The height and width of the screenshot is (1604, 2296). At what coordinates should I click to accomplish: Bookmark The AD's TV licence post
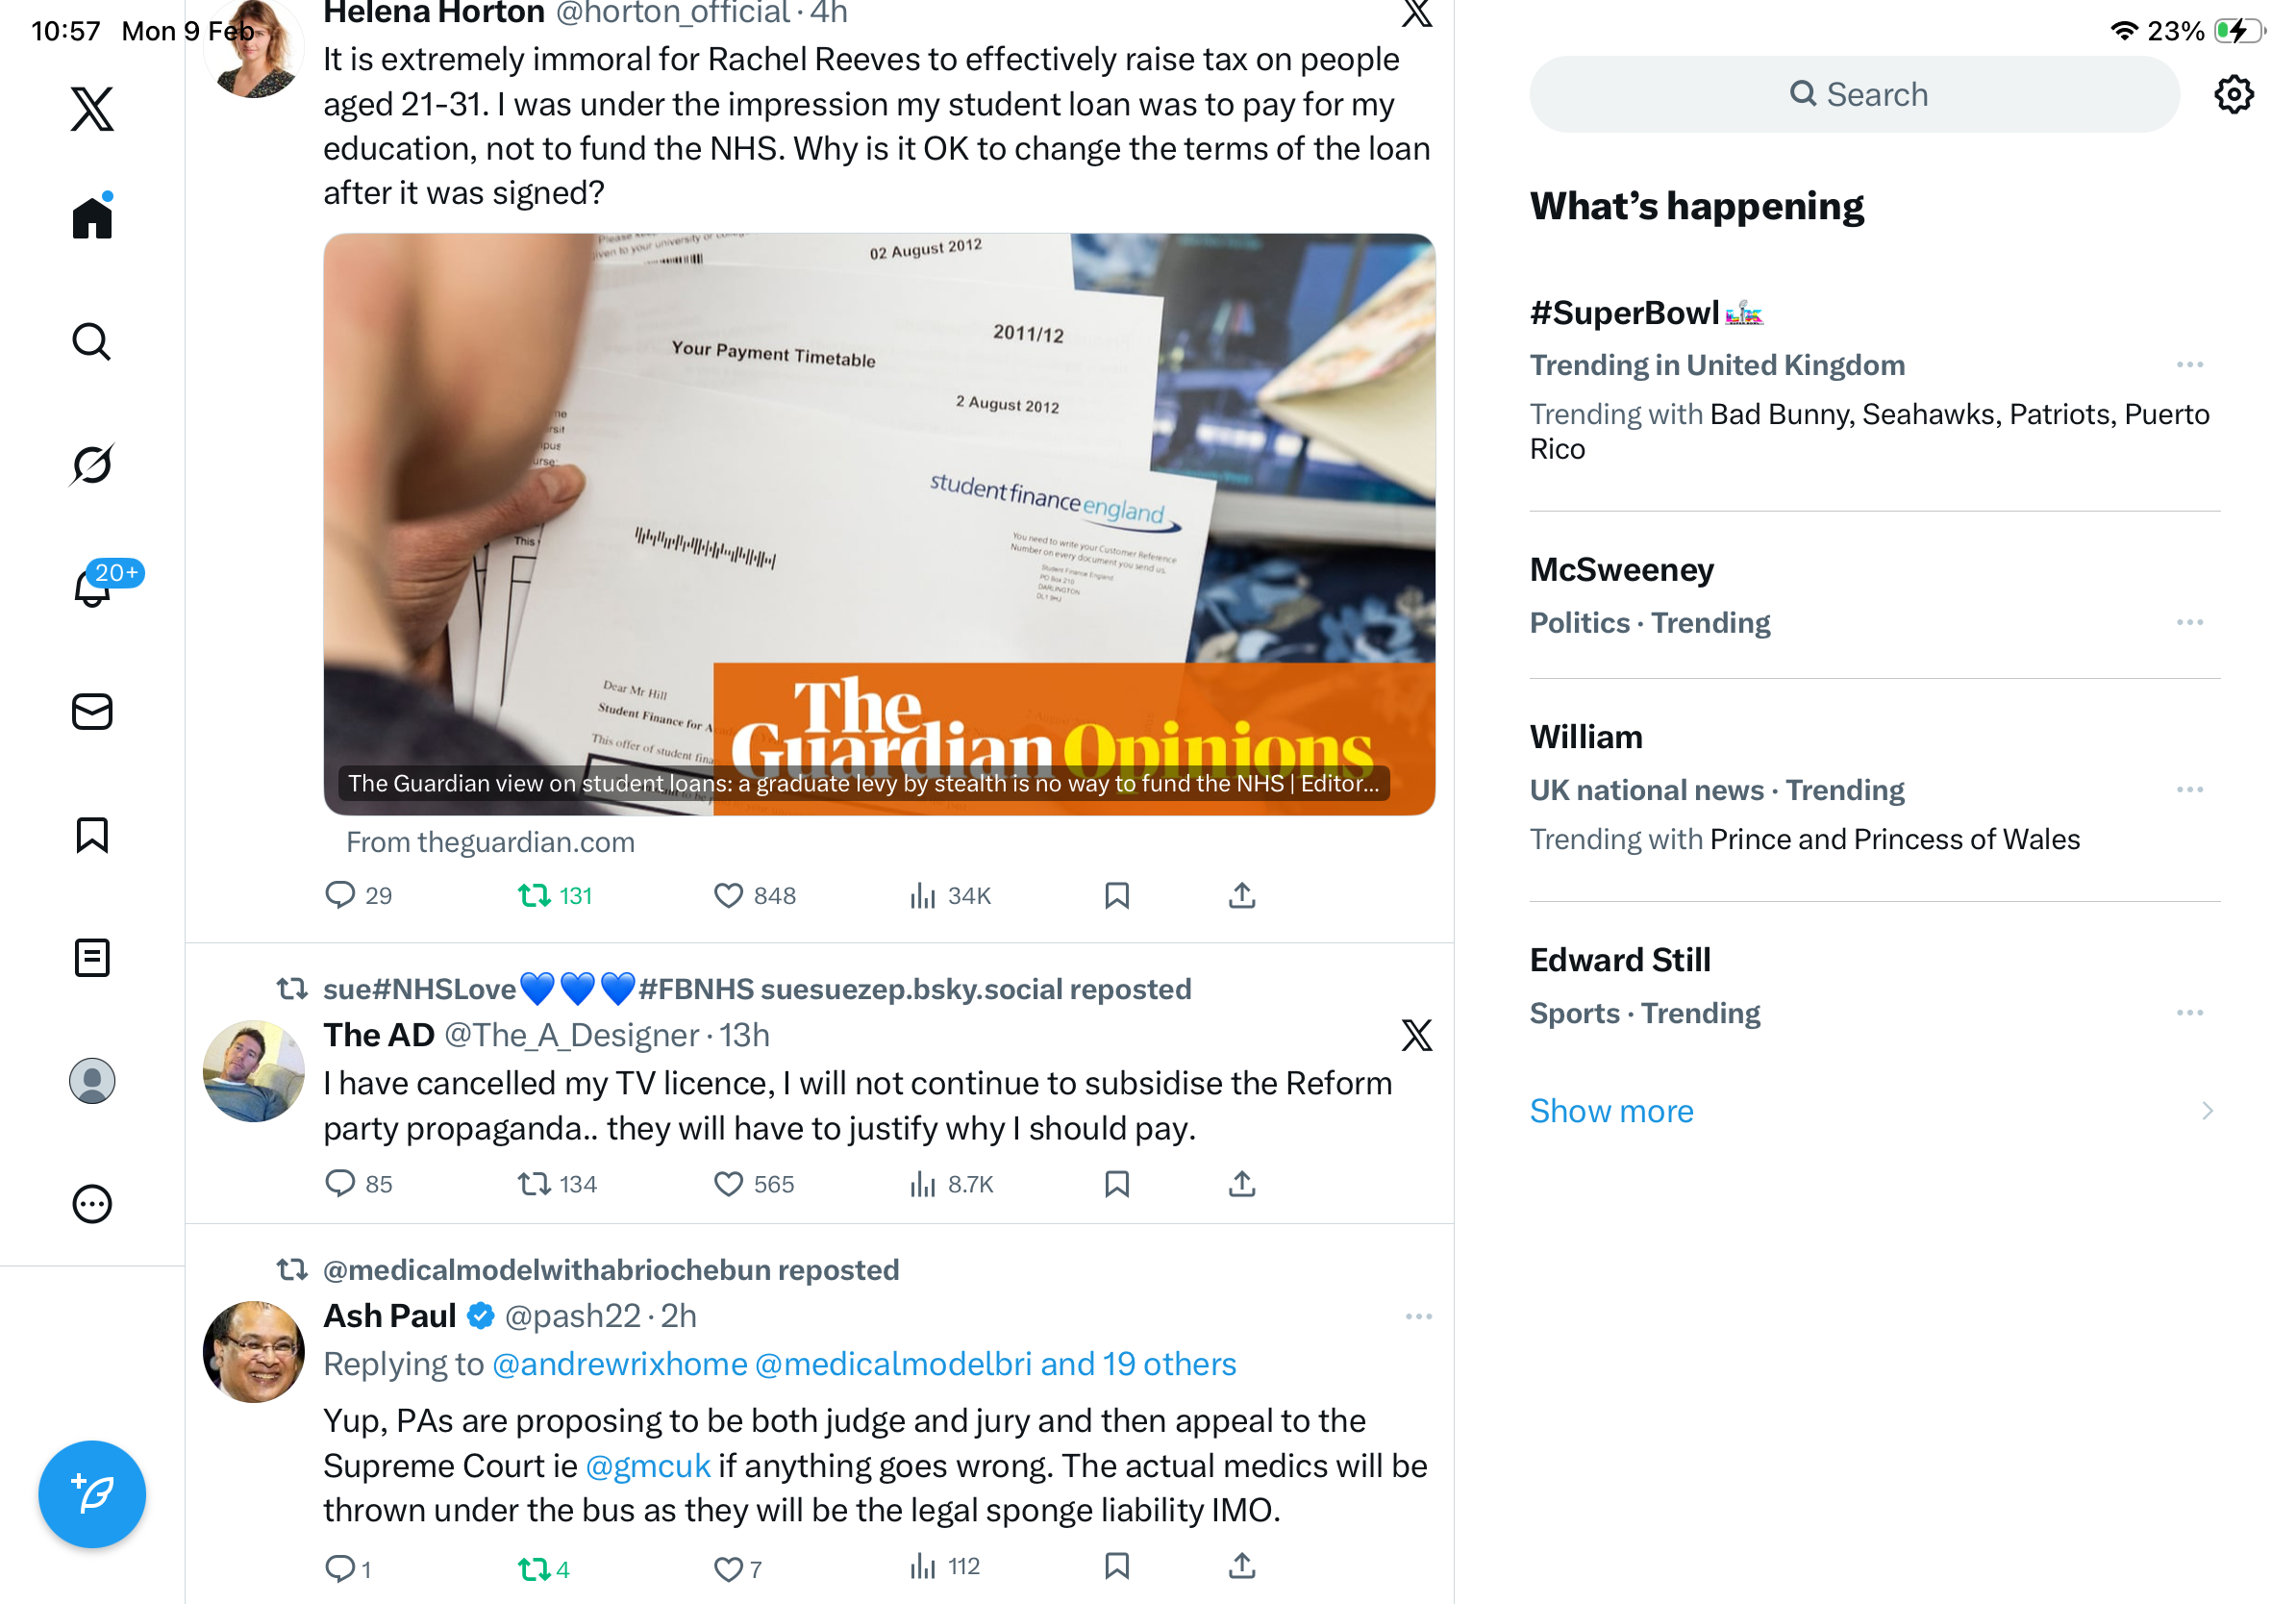click(x=1117, y=1184)
